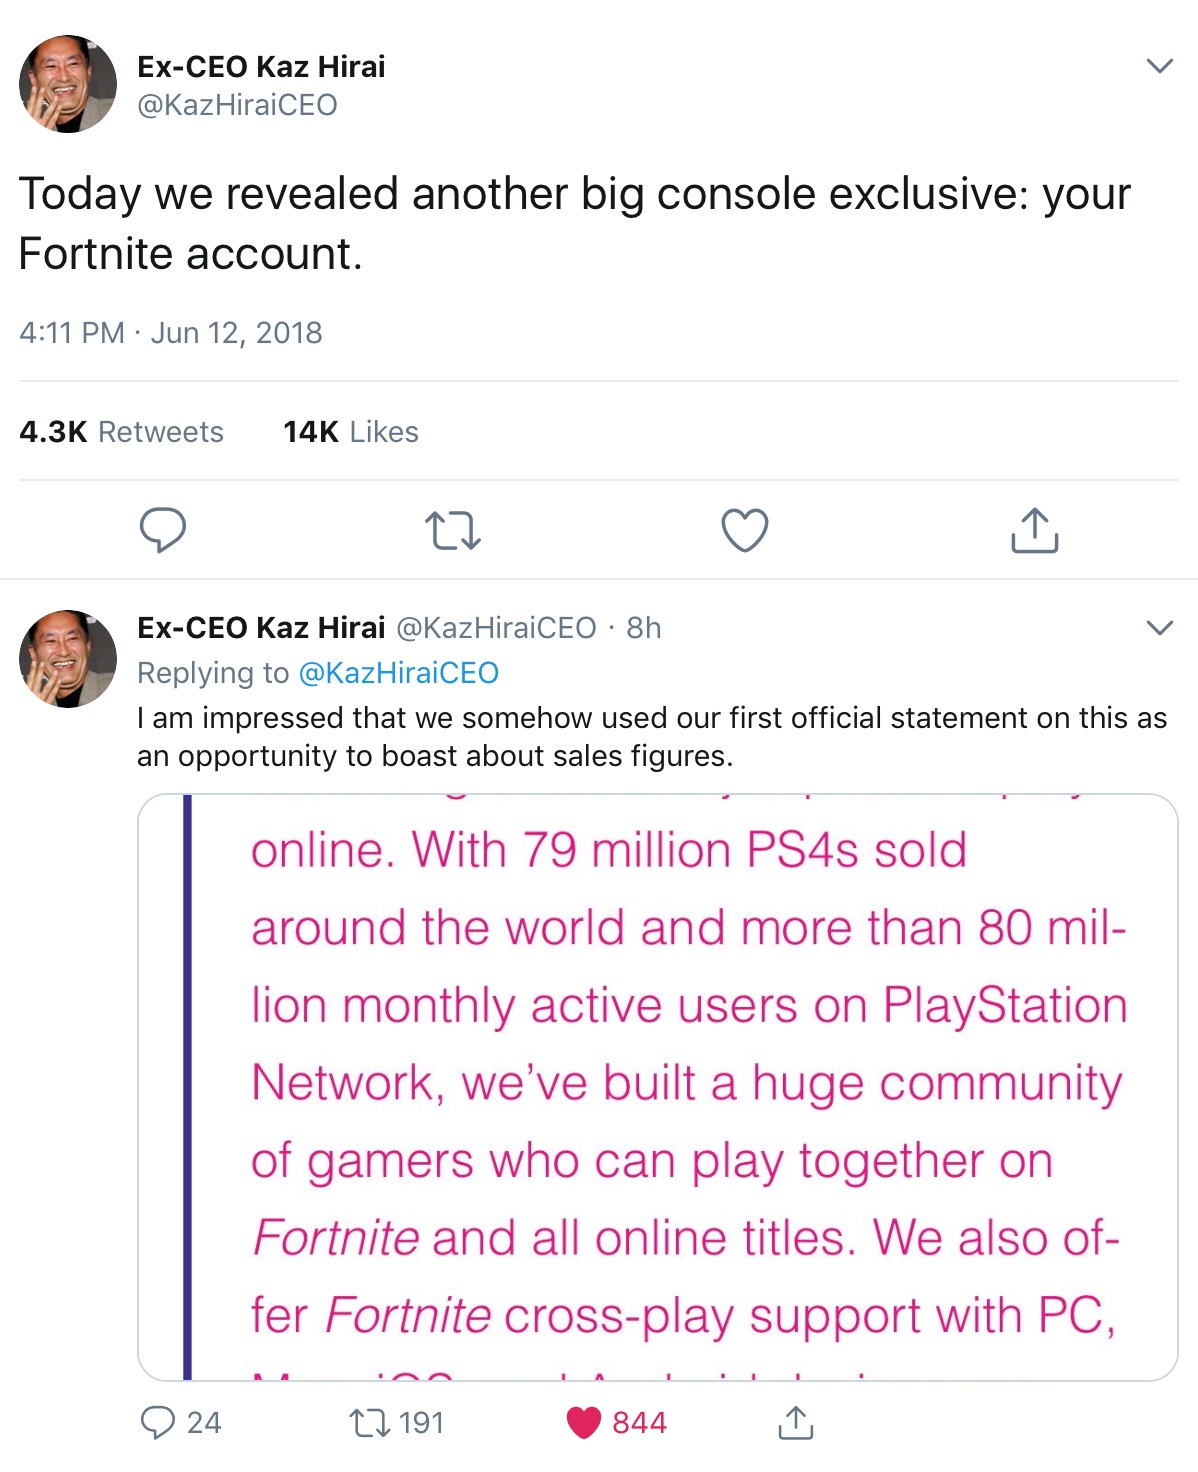Expand main tweet options chevron
The height and width of the screenshot is (1472, 1198).
click(1159, 67)
